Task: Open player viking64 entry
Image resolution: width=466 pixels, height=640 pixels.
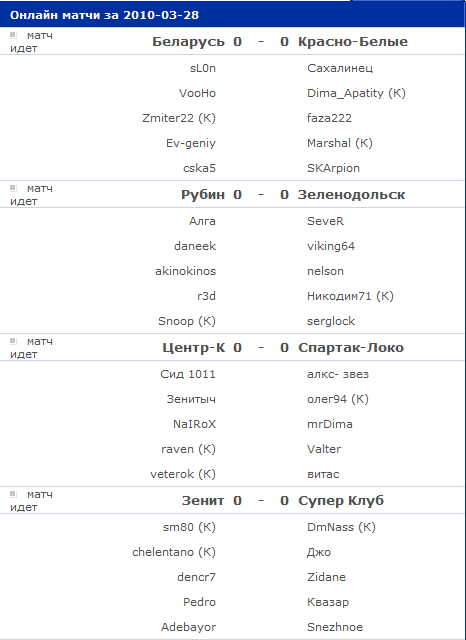Action: point(331,246)
